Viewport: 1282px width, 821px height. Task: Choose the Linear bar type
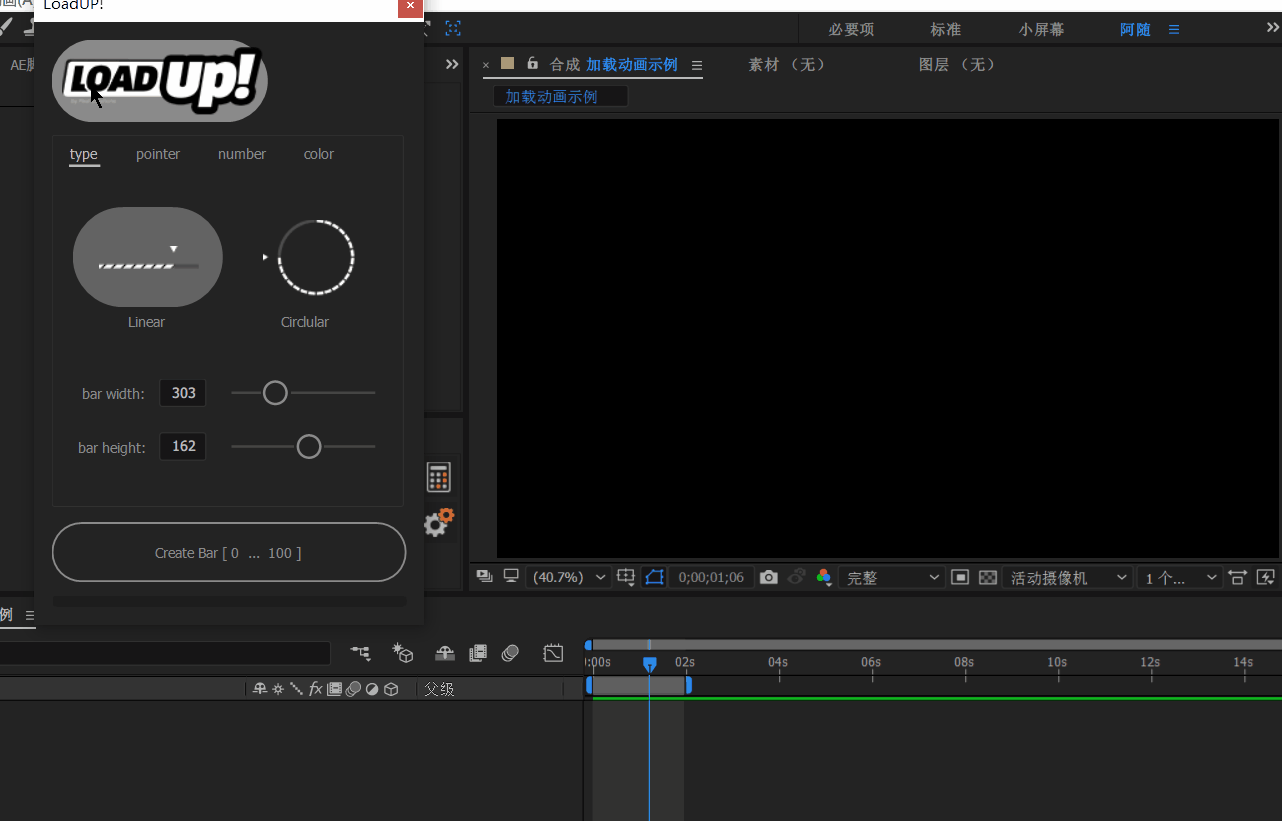(x=148, y=257)
